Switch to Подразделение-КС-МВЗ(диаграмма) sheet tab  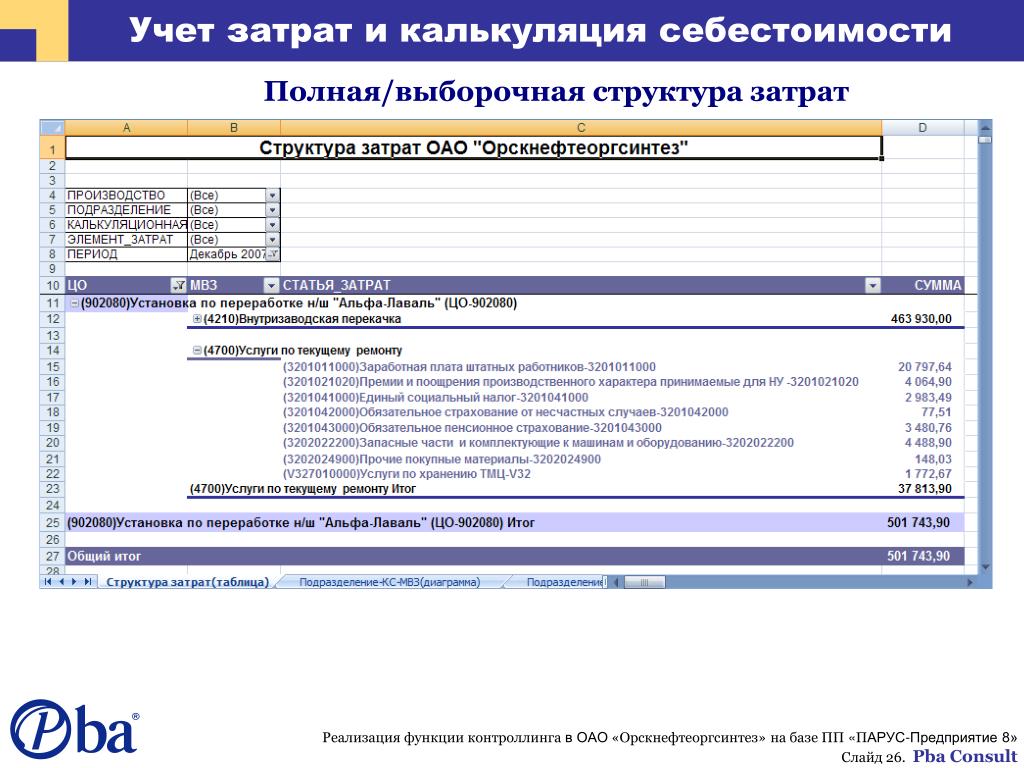[389, 582]
